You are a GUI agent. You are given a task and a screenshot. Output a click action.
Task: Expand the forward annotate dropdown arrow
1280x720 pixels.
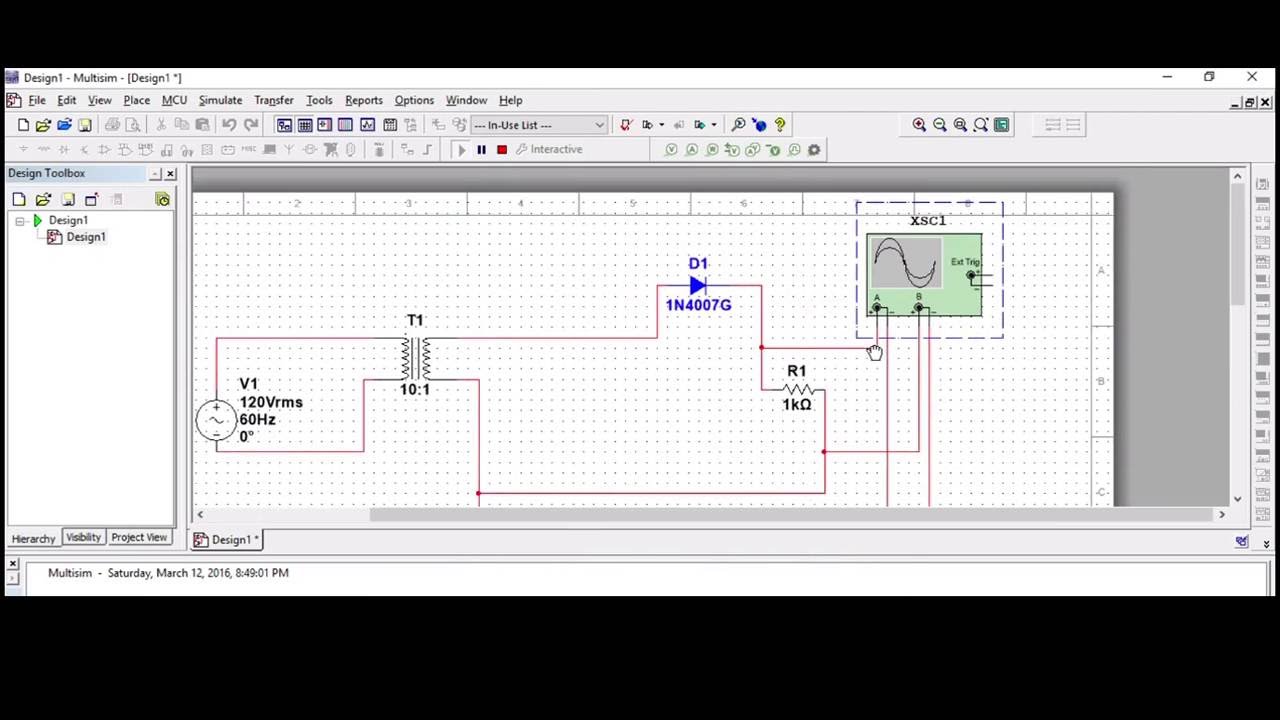[713, 125]
